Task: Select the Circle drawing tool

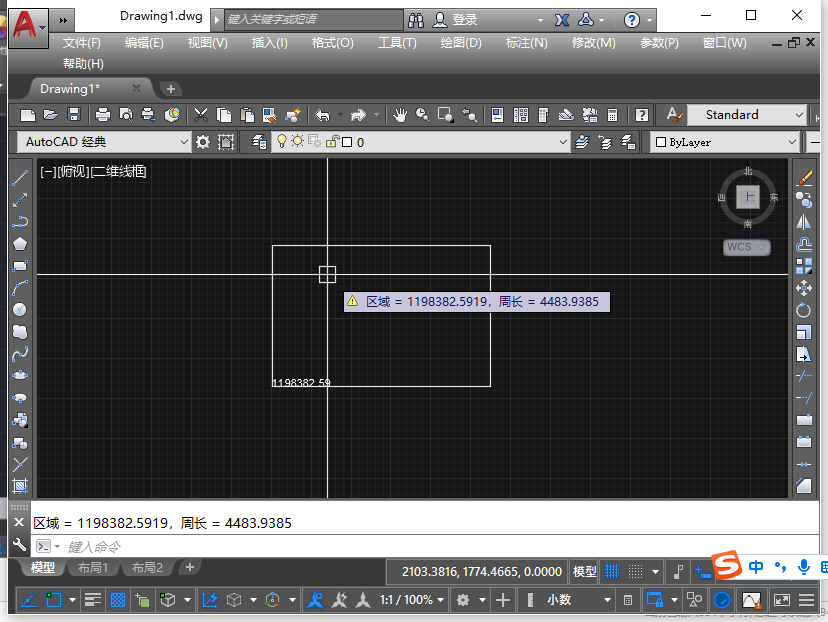Action: [20, 309]
